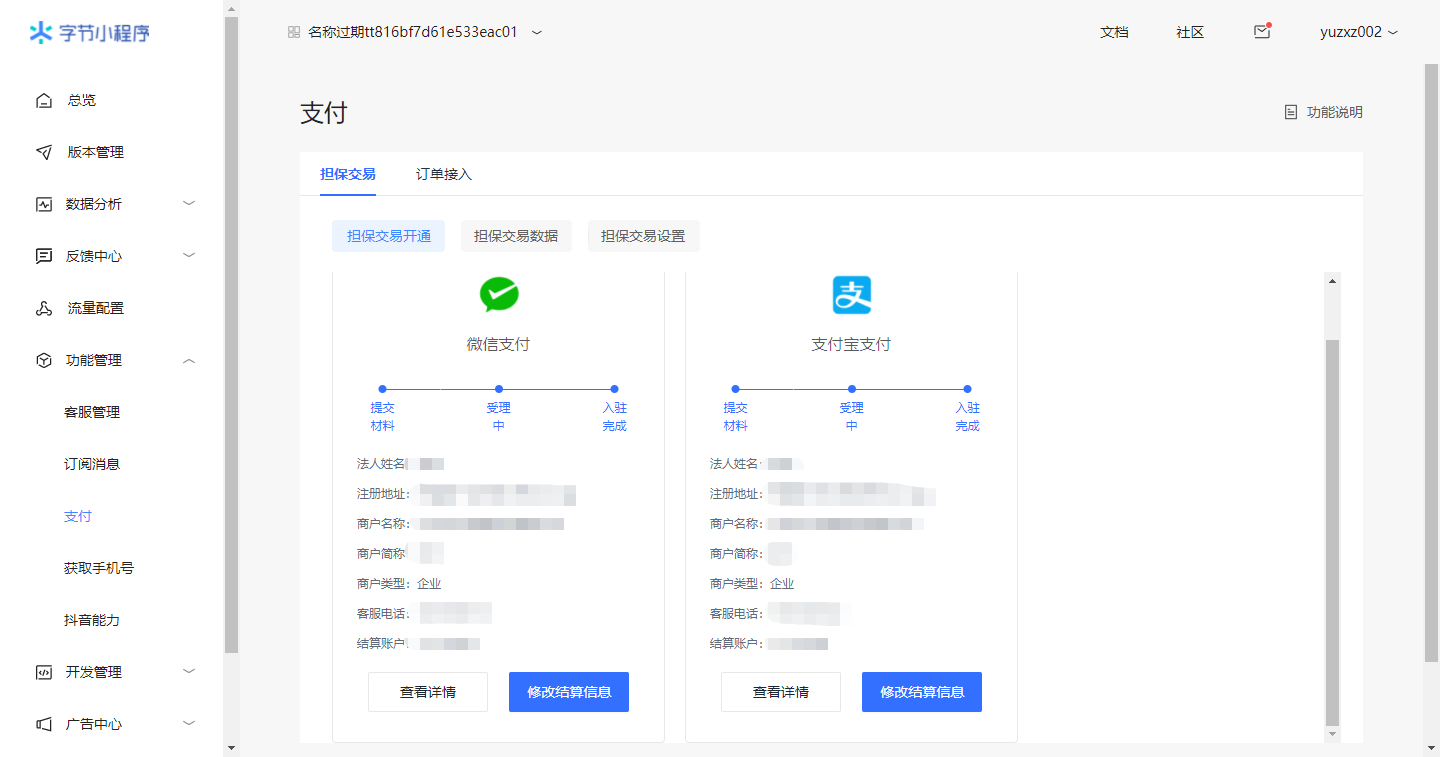
Task: Click the 功能说明 document icon
Action: [1291, 112]
